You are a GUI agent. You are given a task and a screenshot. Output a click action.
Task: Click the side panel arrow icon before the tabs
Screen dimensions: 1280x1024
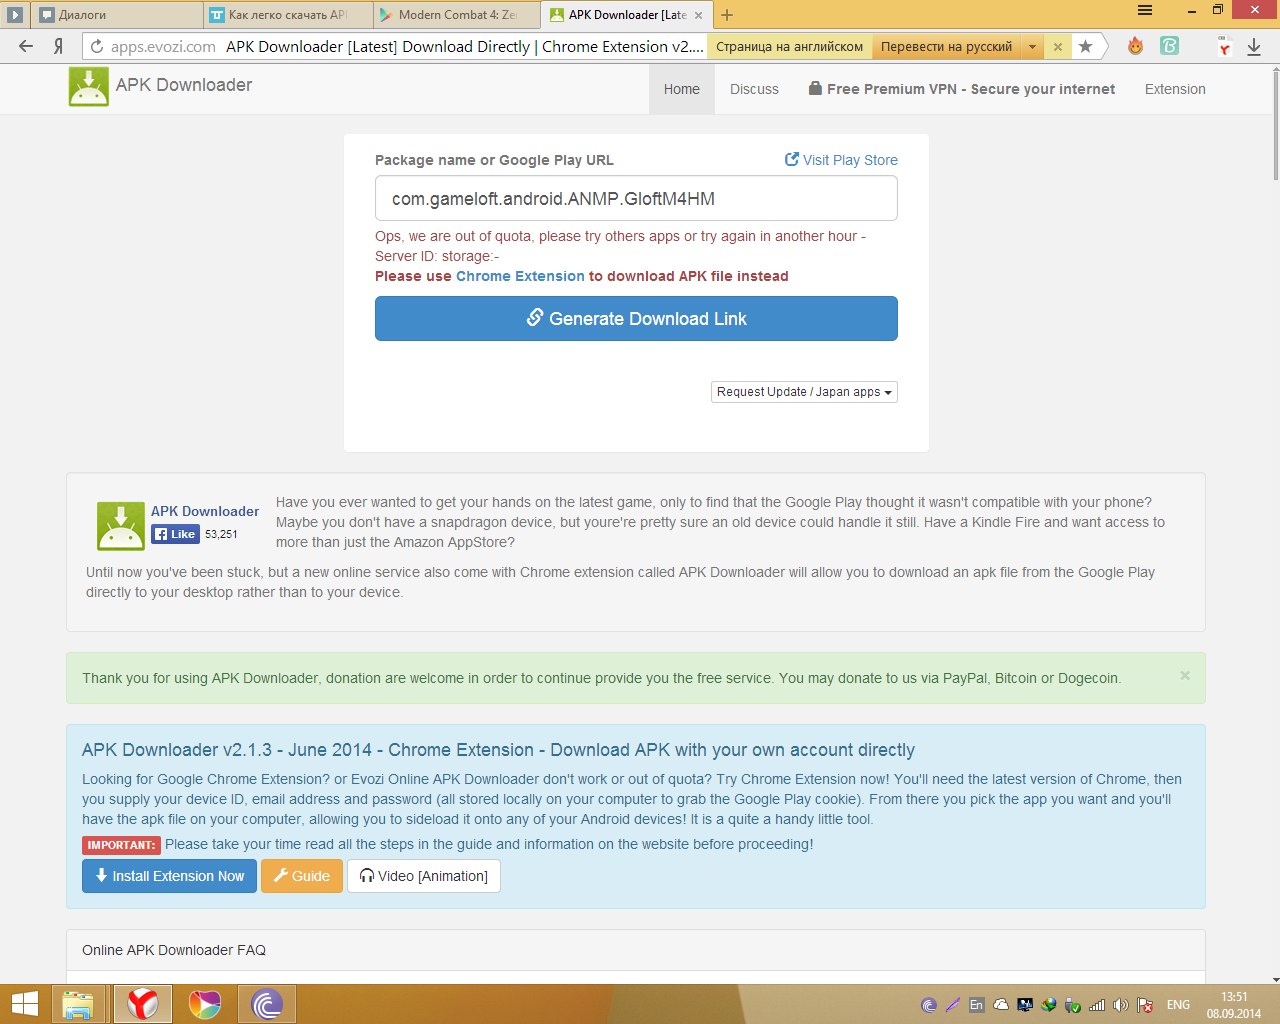[x=15, y=15]
